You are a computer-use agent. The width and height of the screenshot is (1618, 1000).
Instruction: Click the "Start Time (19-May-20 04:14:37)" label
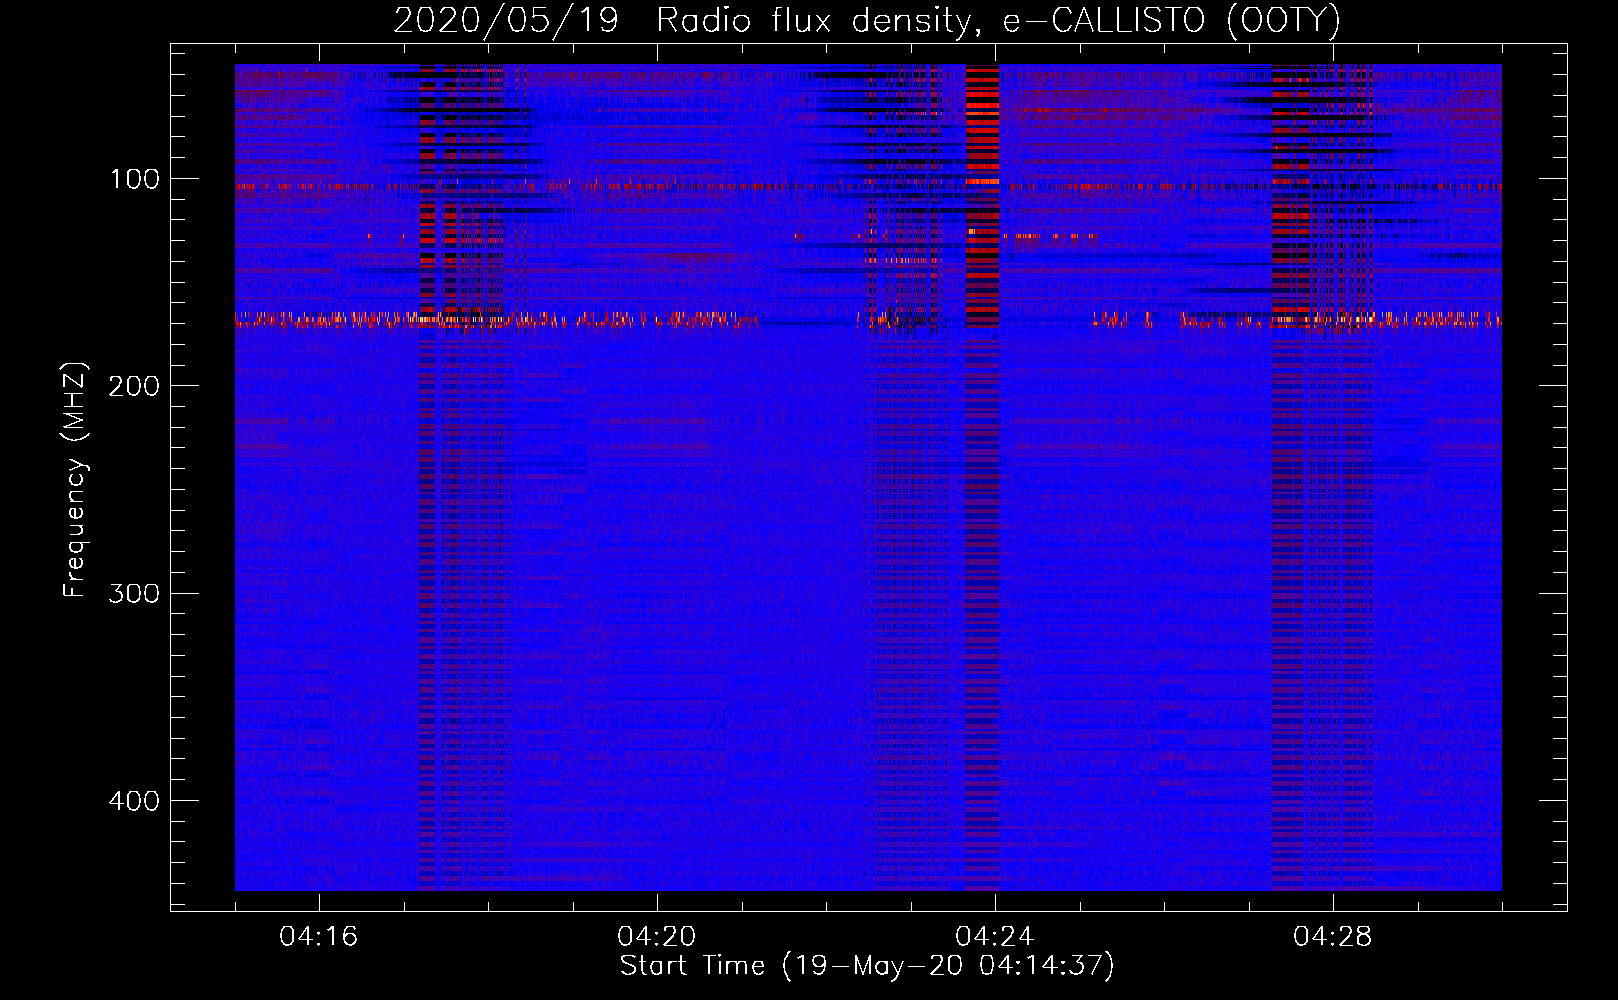867,966
